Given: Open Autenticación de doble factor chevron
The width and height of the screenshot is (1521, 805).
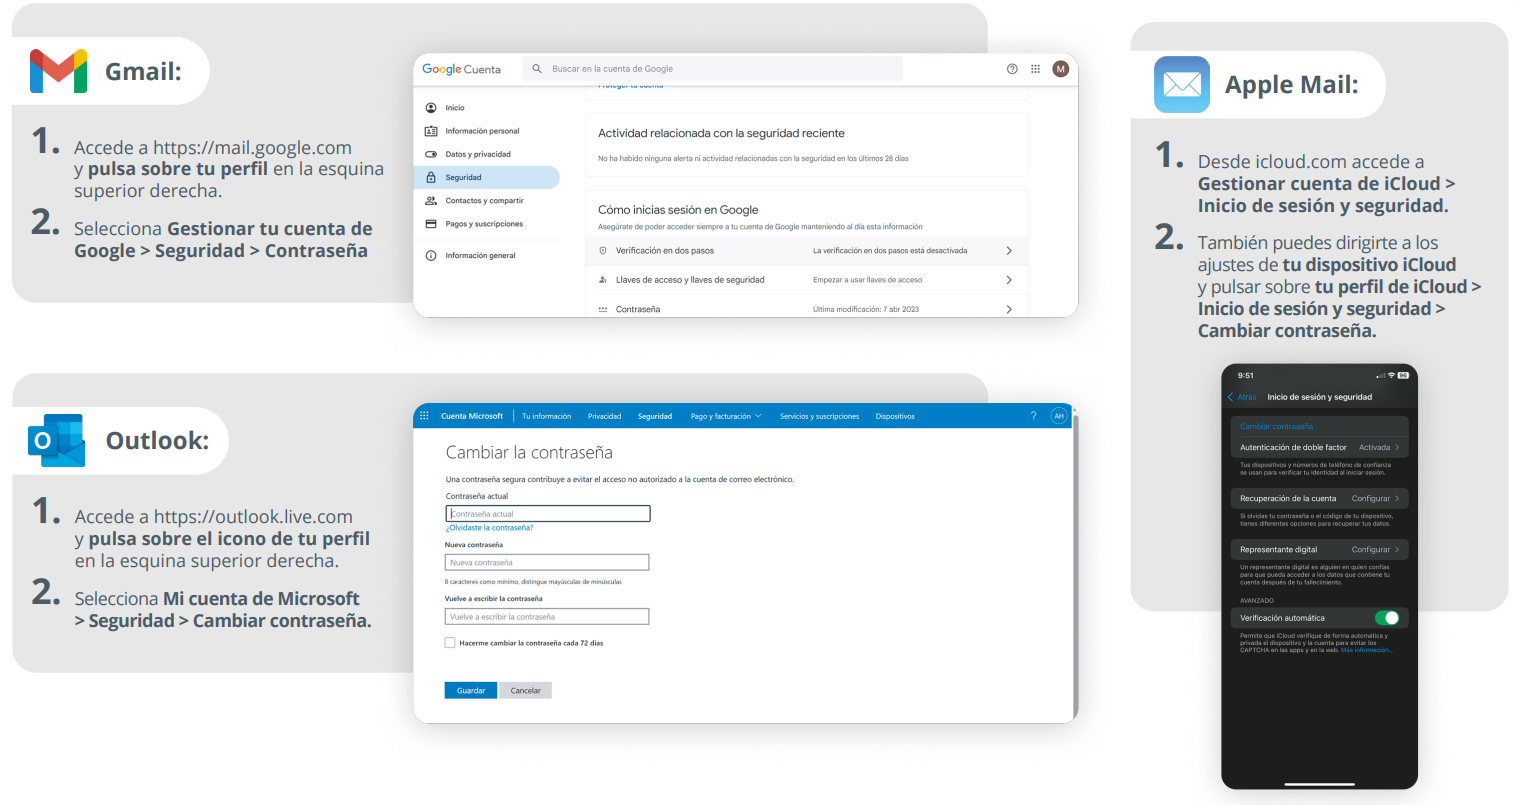Looking at the screenshot, I should tap(1397, 447).
